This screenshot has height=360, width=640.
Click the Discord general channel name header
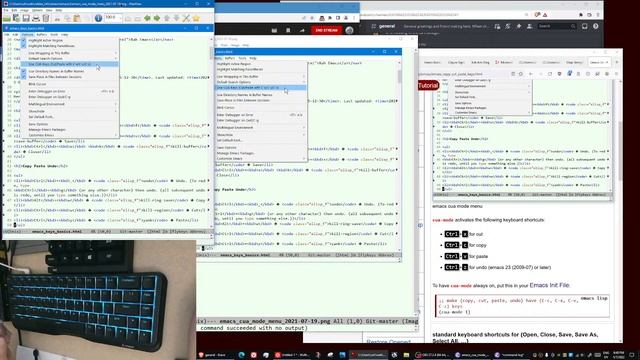(387, 26)
